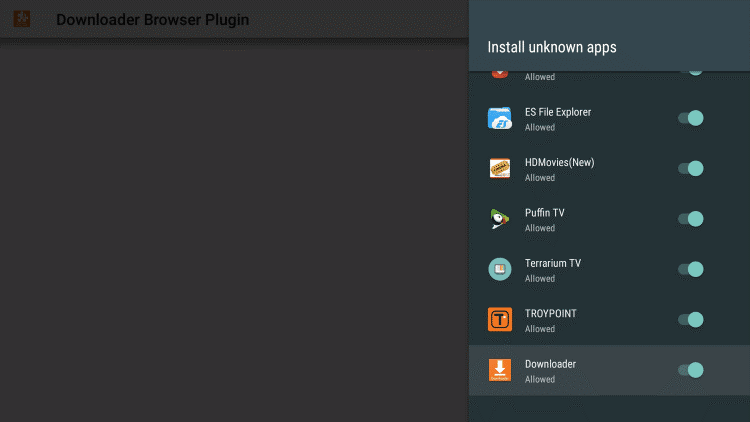750x422 pixels.
Task: Toggle Downloader install unknown apps switch
Action: (691, 370)
